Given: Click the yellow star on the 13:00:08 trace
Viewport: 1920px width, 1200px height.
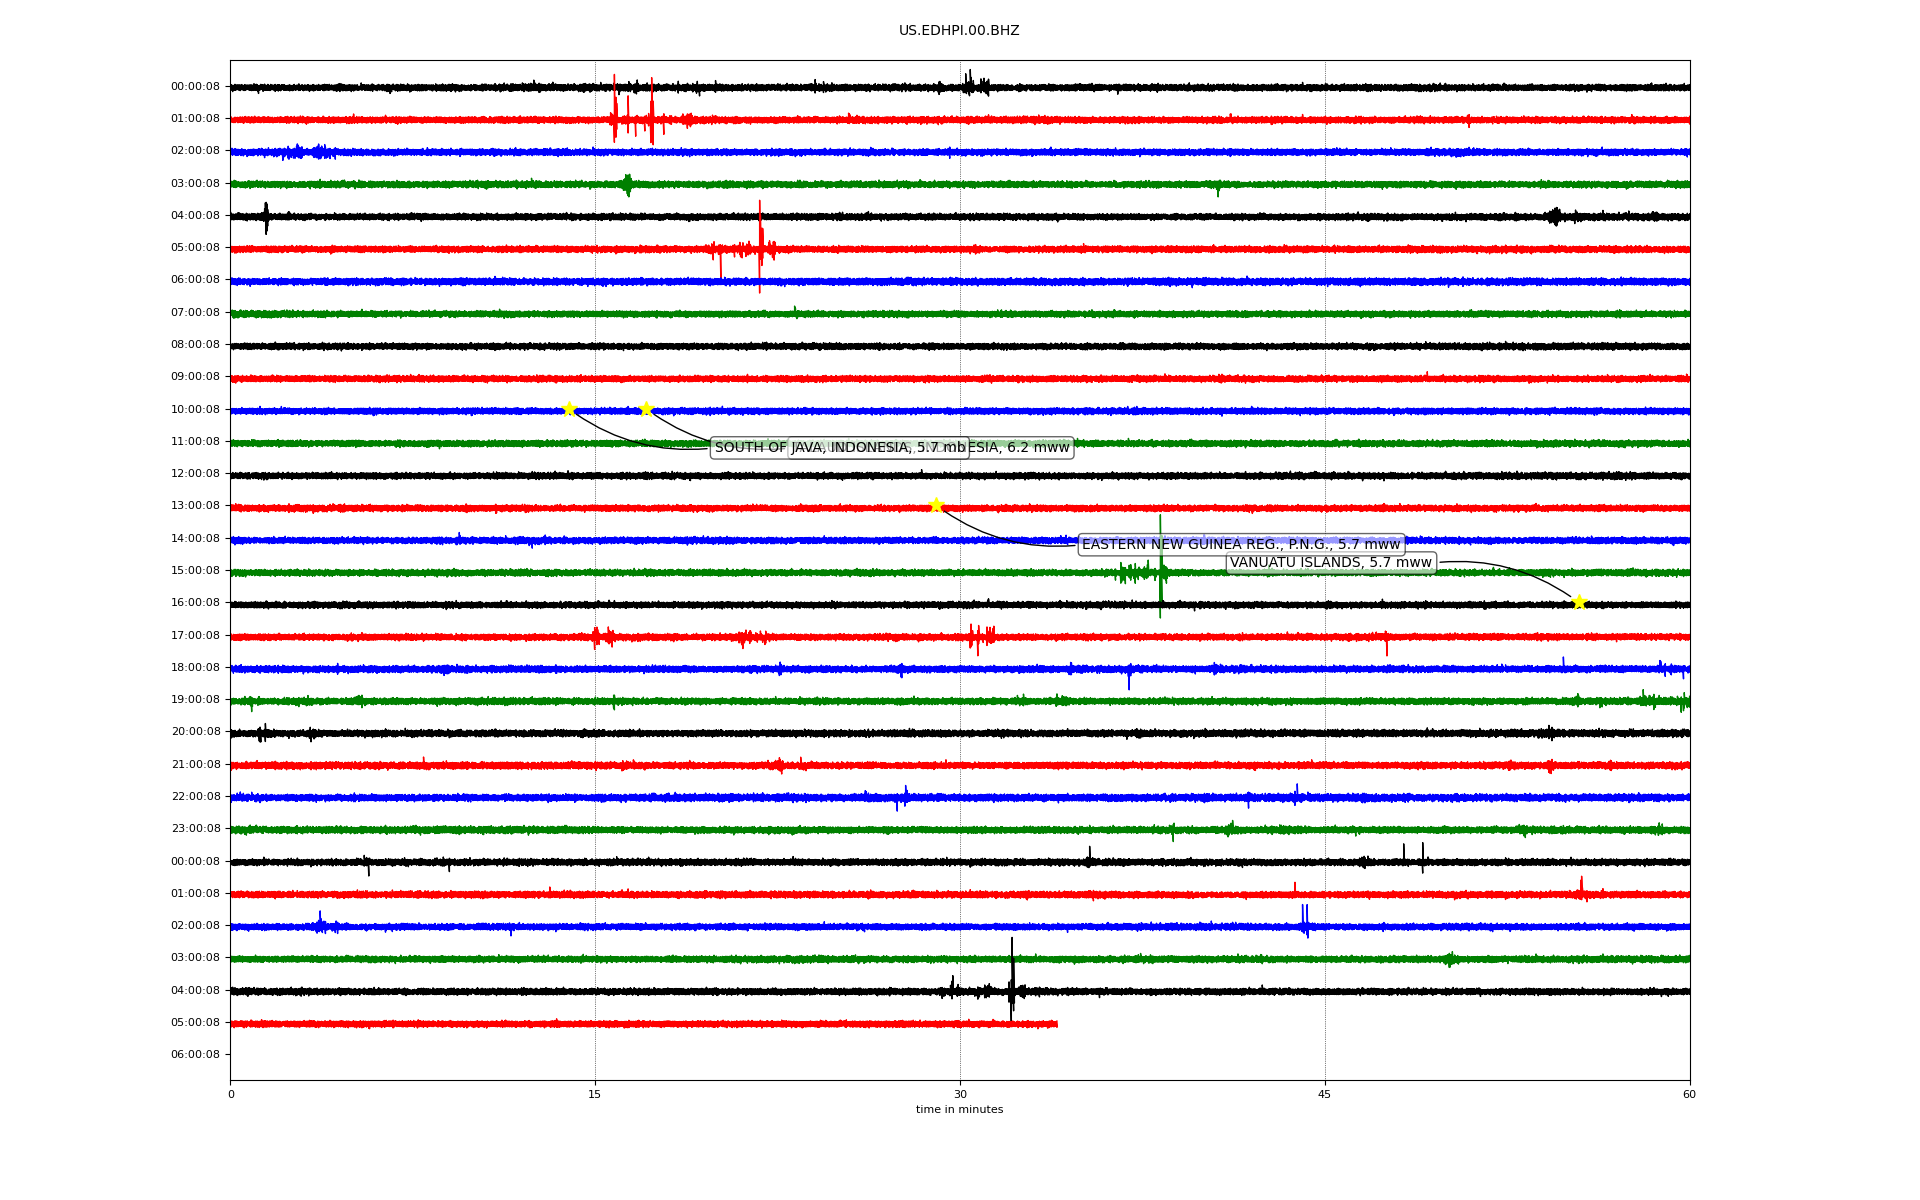Looking at the screenshot, I should pos(936,505).
